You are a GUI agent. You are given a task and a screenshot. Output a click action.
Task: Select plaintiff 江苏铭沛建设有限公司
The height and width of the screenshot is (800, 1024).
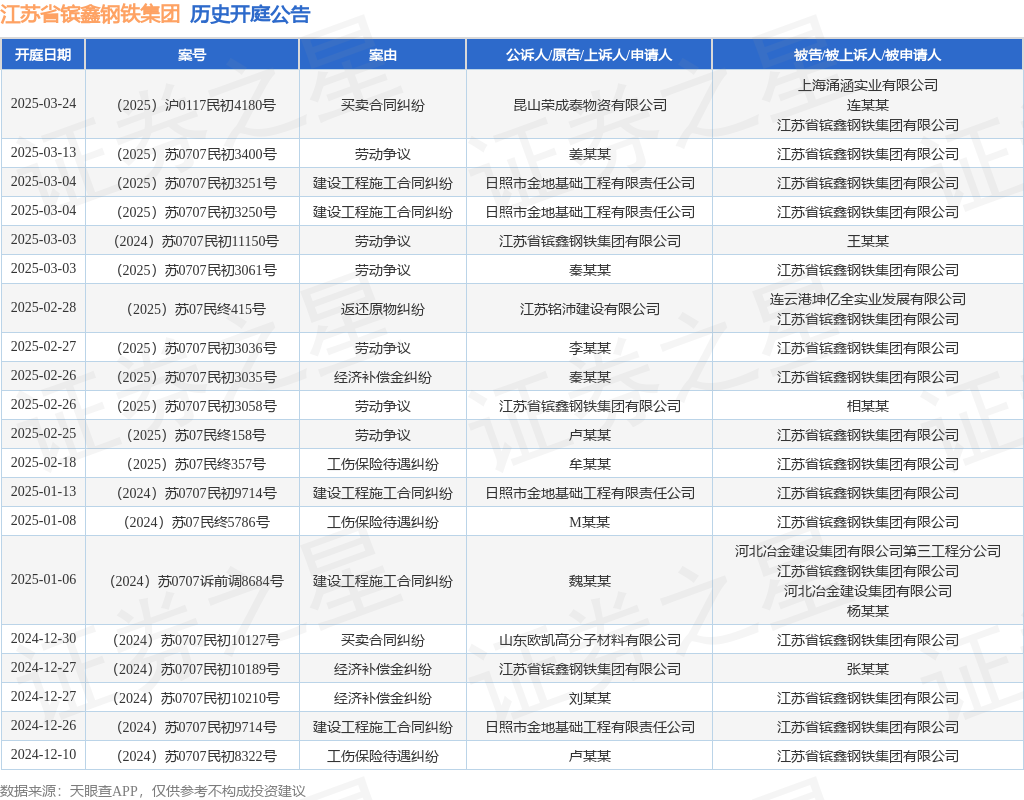pyautogui.click(x=589, y=309)
